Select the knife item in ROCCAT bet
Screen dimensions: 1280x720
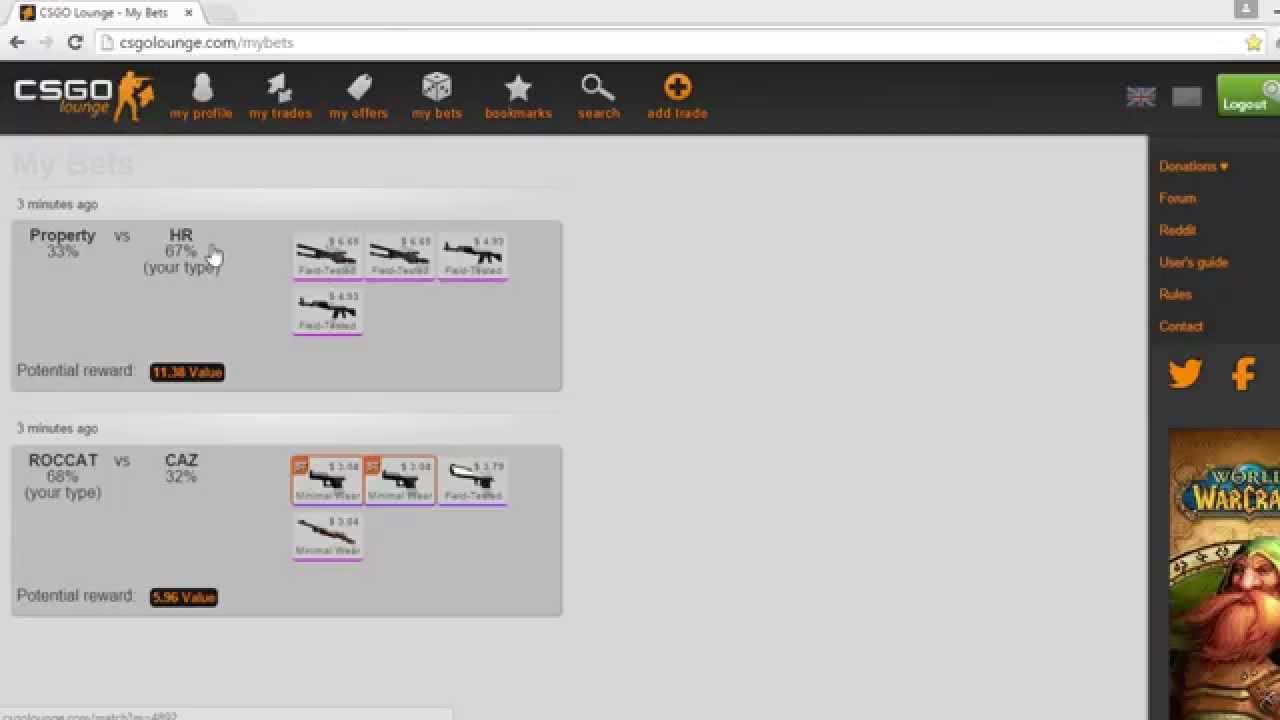(473, 482)
